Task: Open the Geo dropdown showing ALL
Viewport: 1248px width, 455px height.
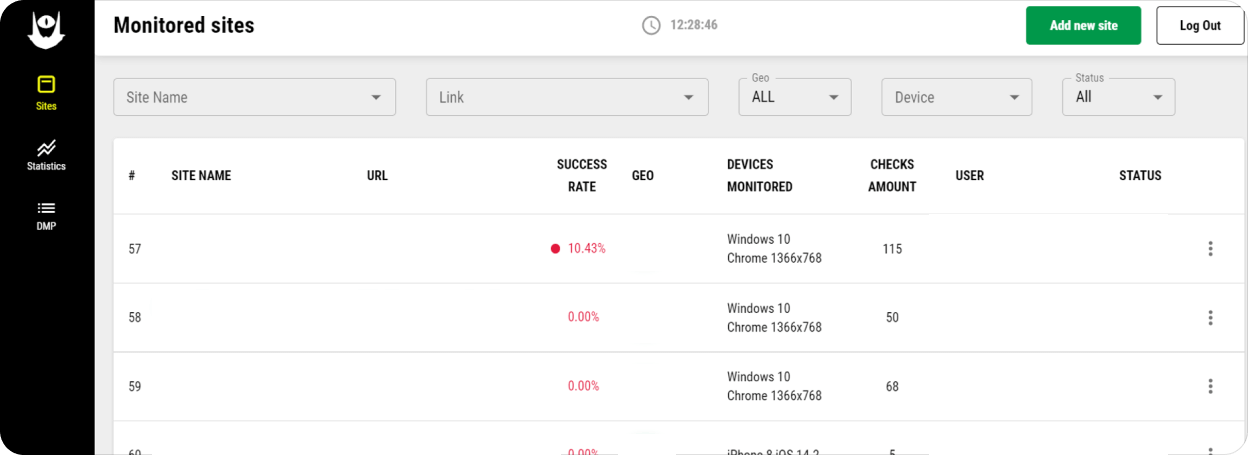Action: coord(794,97)
